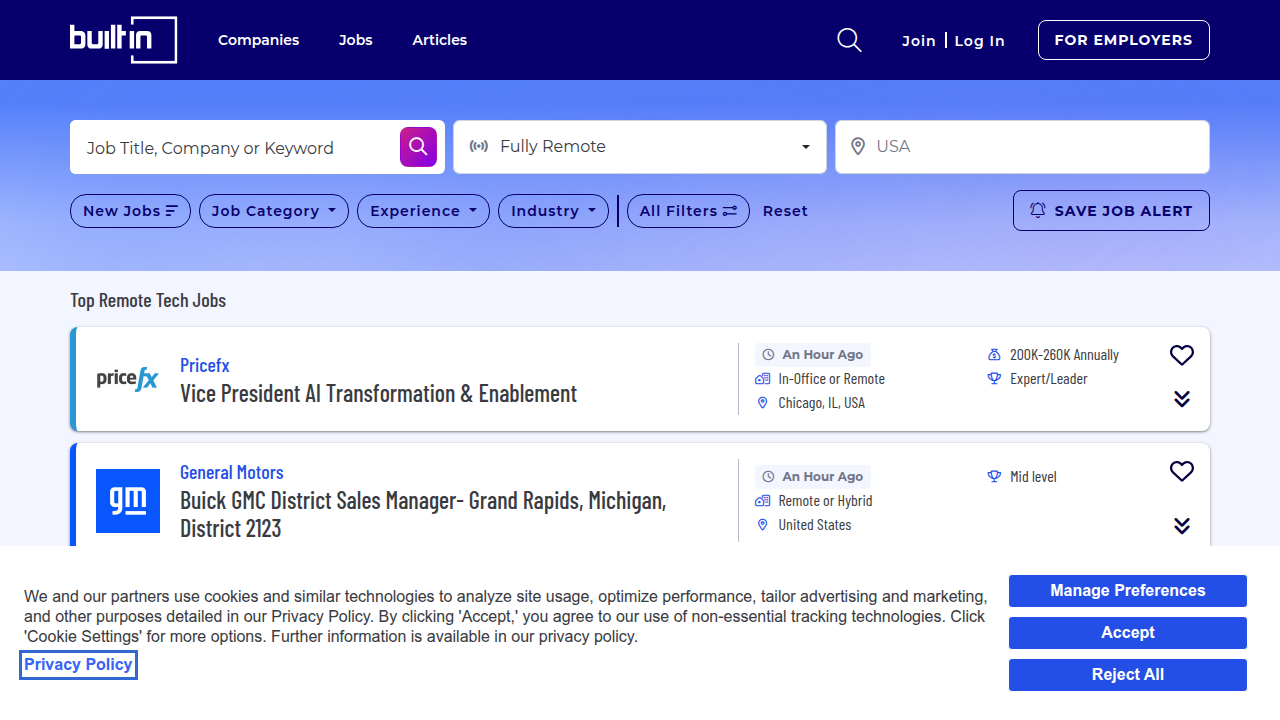The height and width of the screenshot is (720, 1280).
Task: Click the General Motors GM logo
Action: coord(128,501)
